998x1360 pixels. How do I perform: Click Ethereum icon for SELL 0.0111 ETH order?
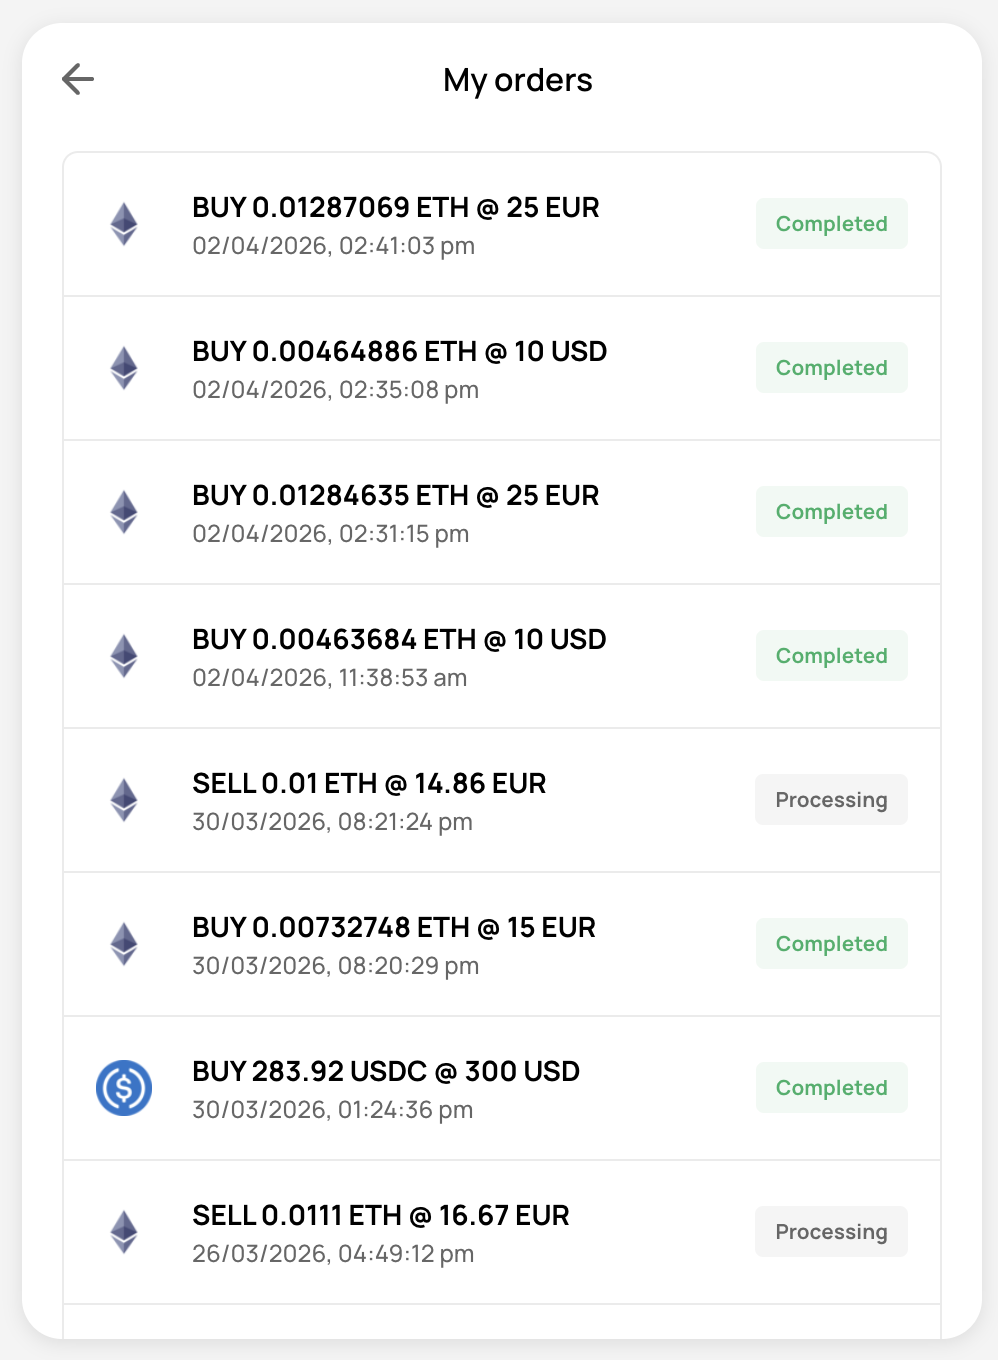(124, 1232)
